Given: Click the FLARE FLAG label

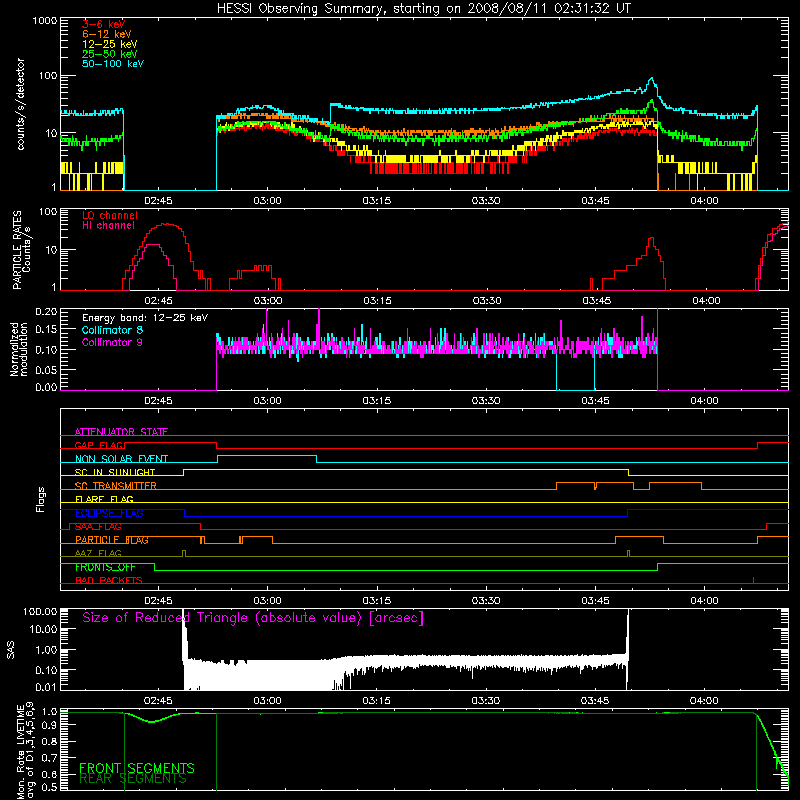Looking at the screenshot, I should tap(104, 499).
